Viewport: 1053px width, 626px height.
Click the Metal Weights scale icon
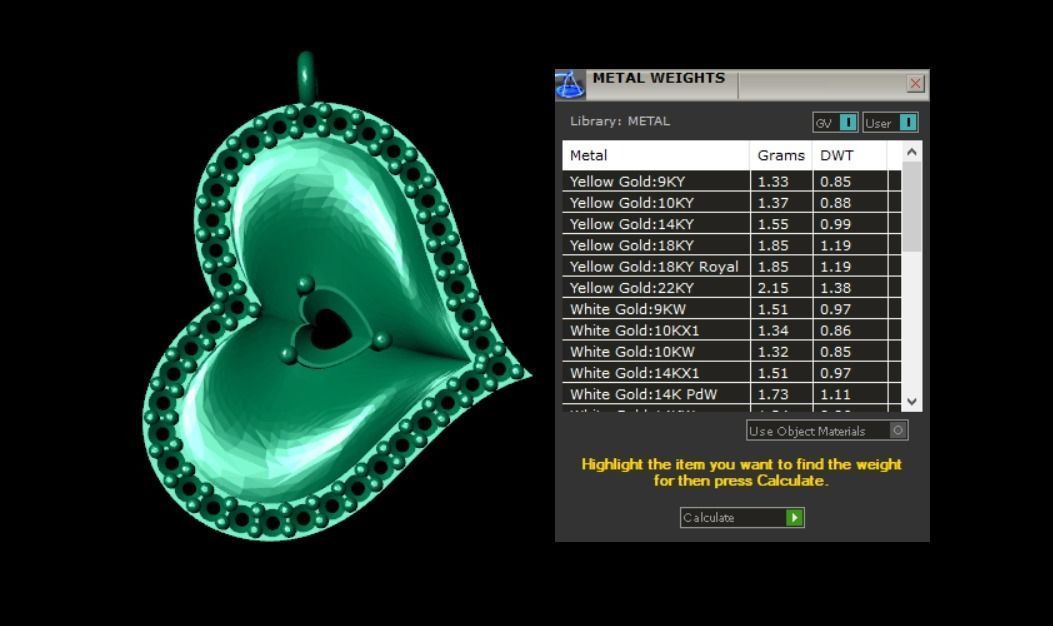[569, 85]
